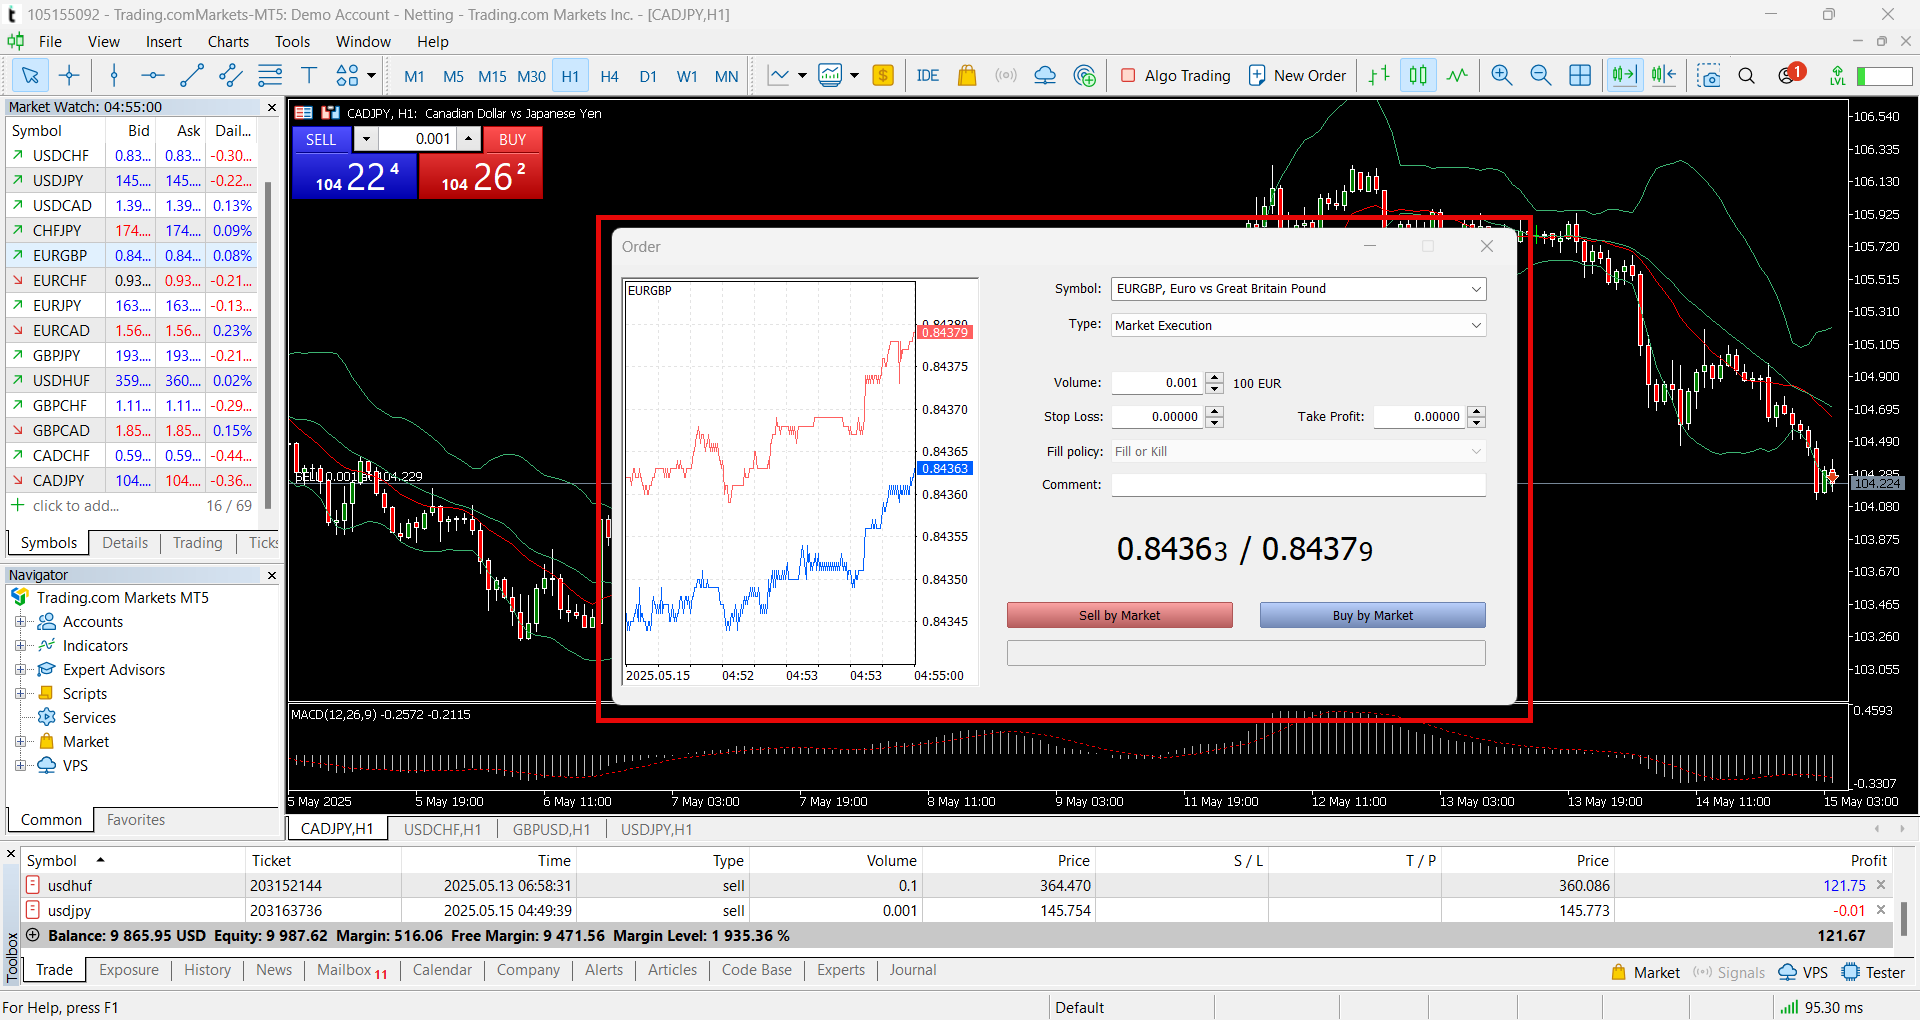Open the search magnifier in toolbar
Image resolution: width=1920 pixels, height=1020 pixels.
coord(1747,75)
